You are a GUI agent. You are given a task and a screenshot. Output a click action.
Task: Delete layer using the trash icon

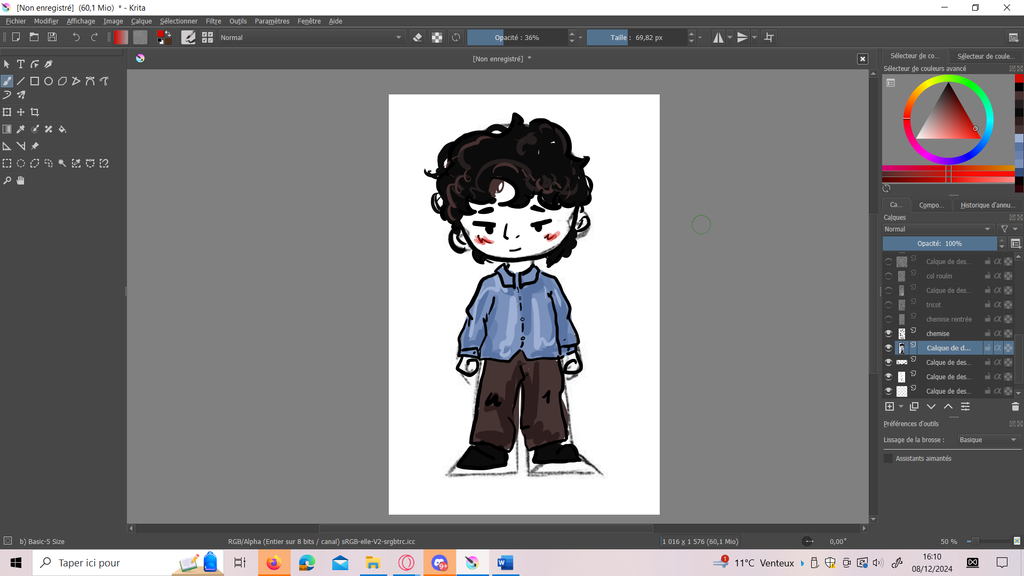1015,407
